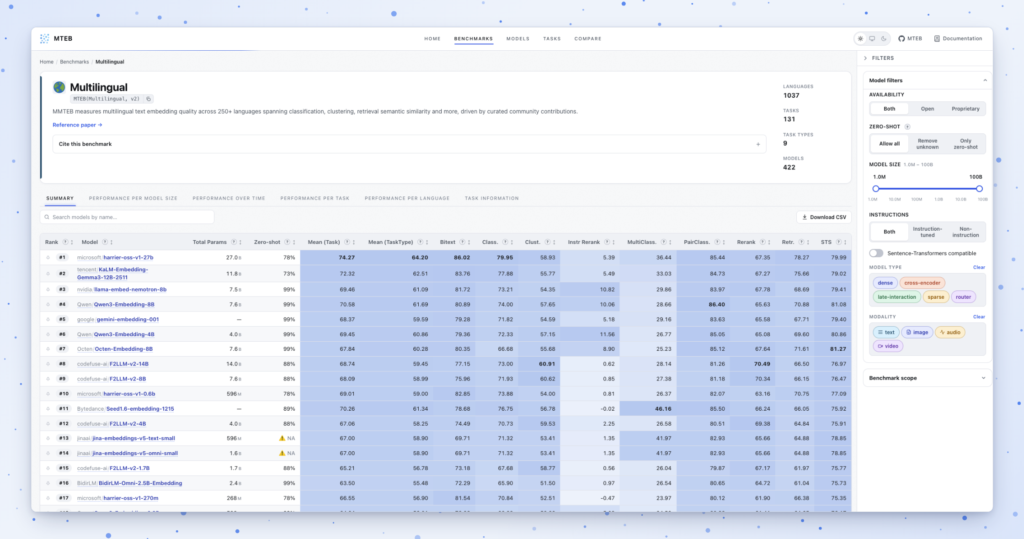1024x539 pixels.
Task: Copy the MTEB(Multilingual, v2) benchmark name
Action: pos(149,99)
